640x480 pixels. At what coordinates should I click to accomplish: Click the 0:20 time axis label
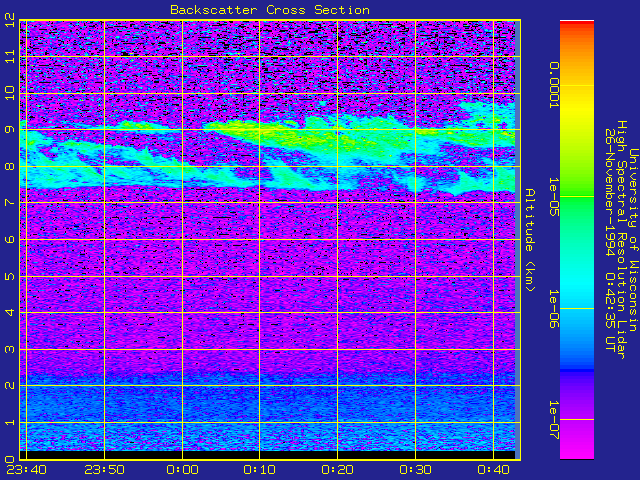[x=338, y=470]
